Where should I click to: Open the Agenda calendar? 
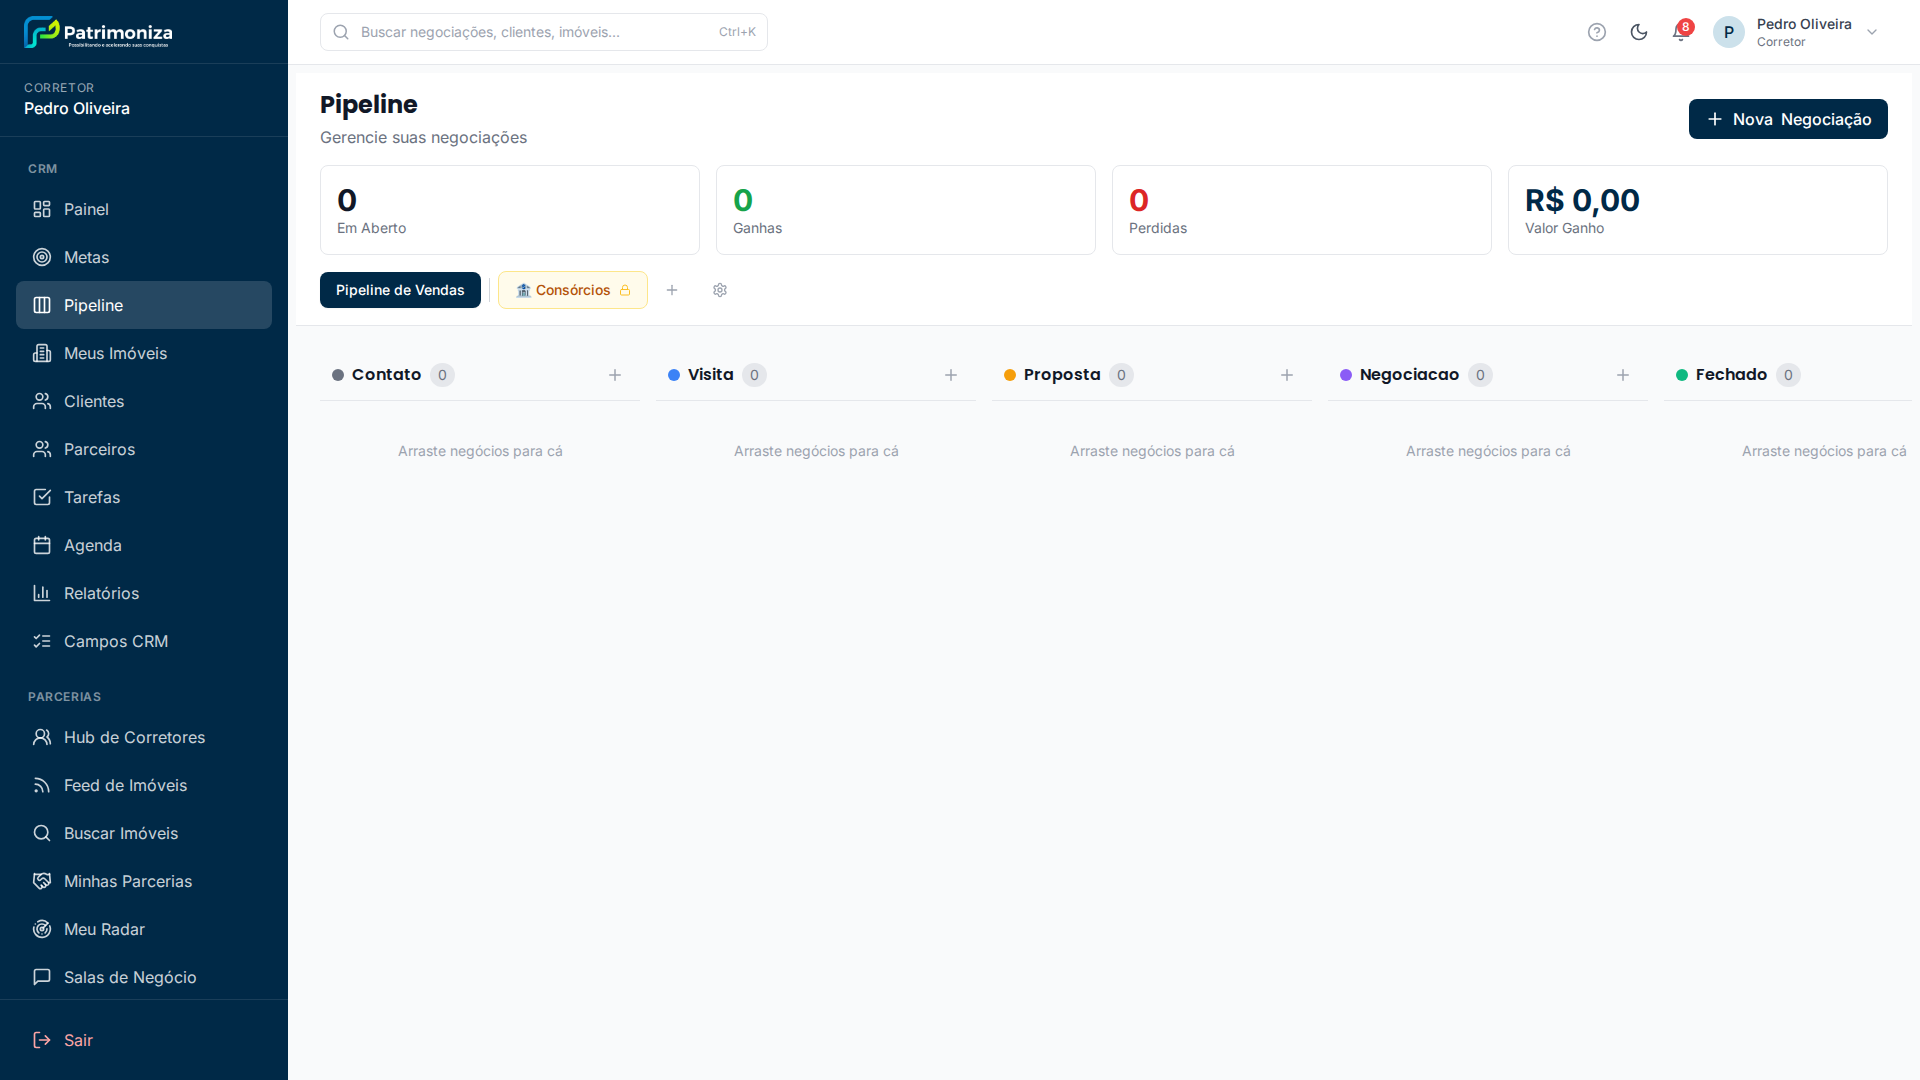tap(91, 545)
